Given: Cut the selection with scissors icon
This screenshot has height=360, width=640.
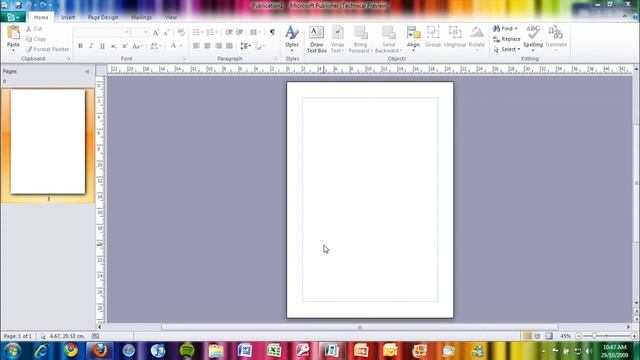Looking at the screenshot, I should click(29, 29).
